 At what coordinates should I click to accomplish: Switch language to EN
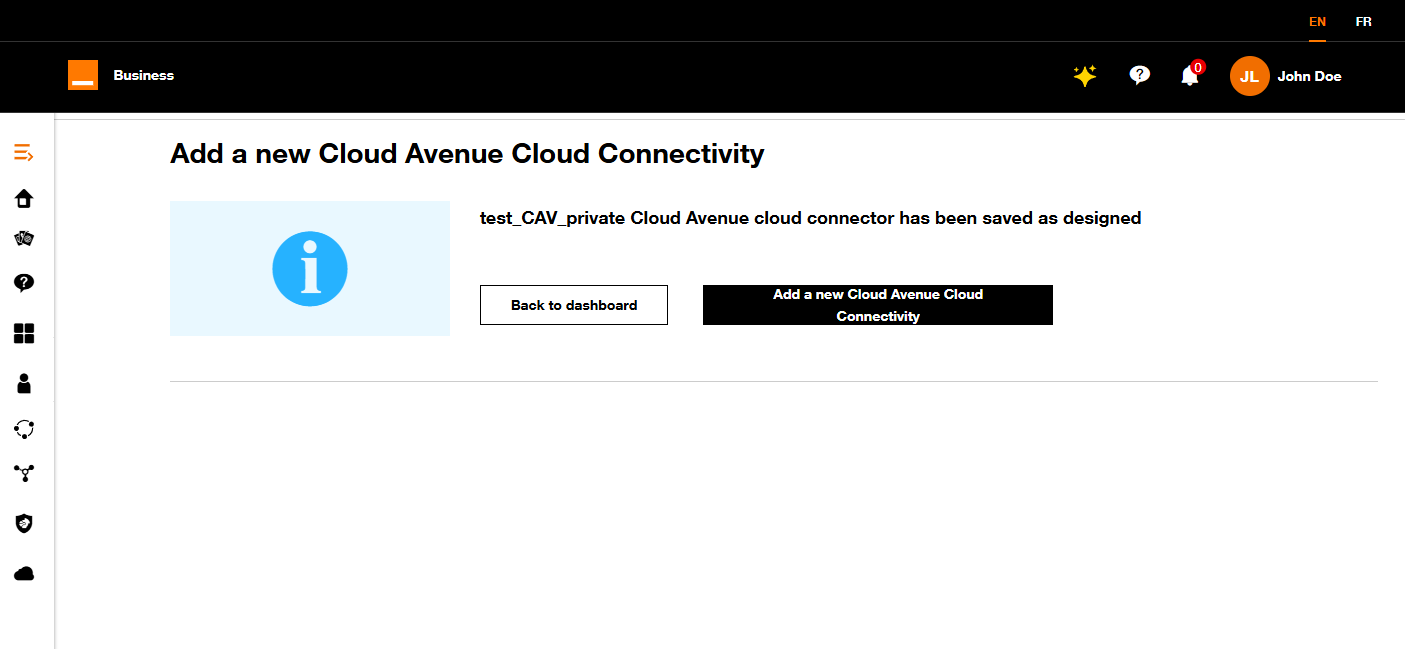pos(1317,21)
